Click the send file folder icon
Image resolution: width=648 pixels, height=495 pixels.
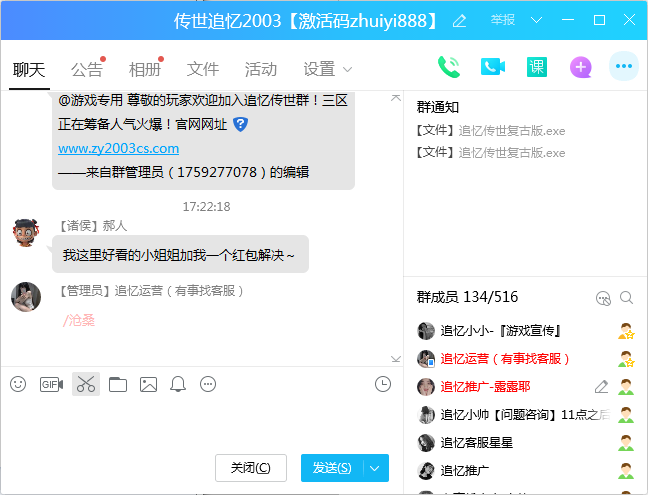click(x=118, y=384)
